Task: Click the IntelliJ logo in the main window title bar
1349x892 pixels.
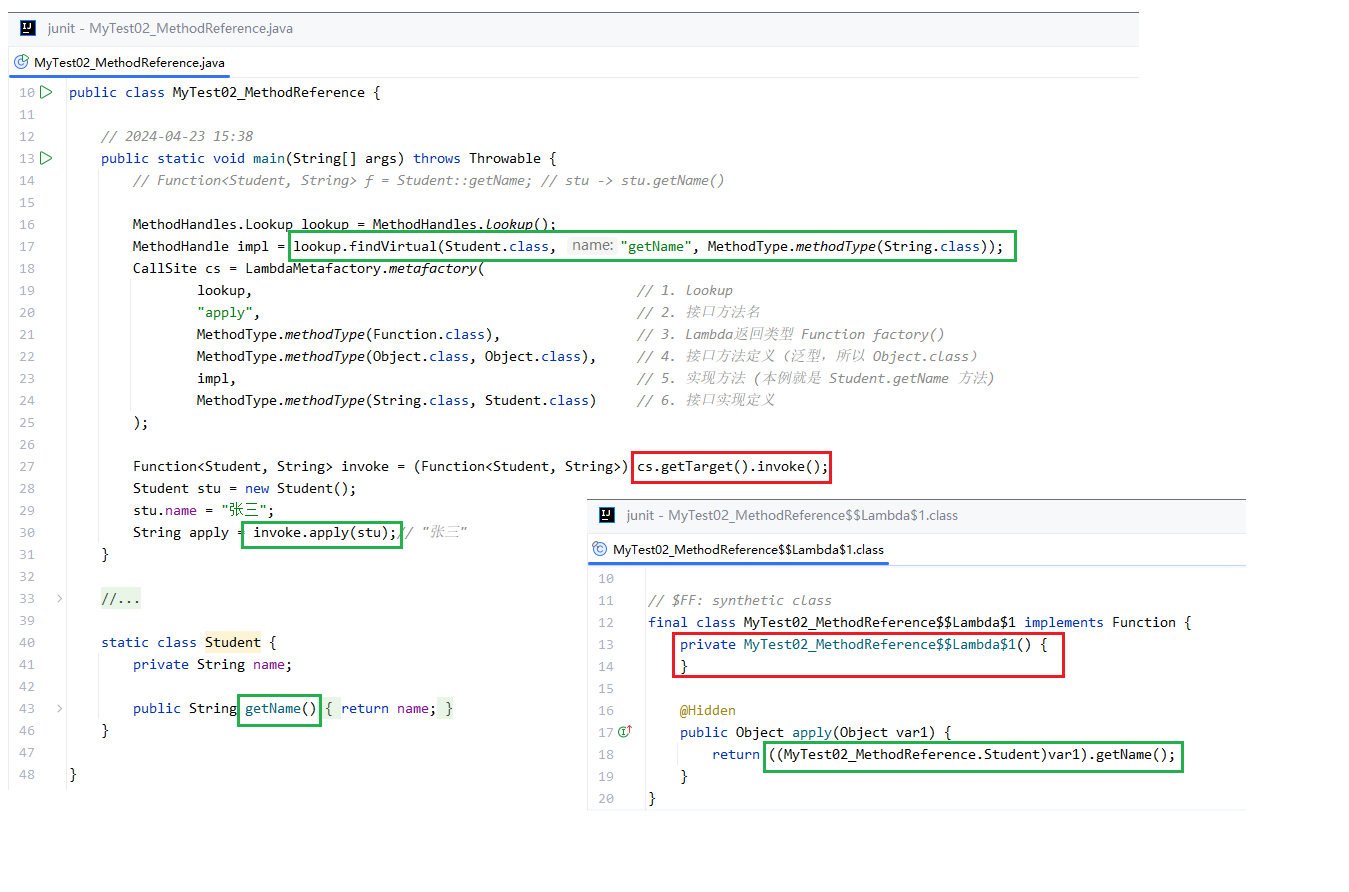Action: pos(30,28)
